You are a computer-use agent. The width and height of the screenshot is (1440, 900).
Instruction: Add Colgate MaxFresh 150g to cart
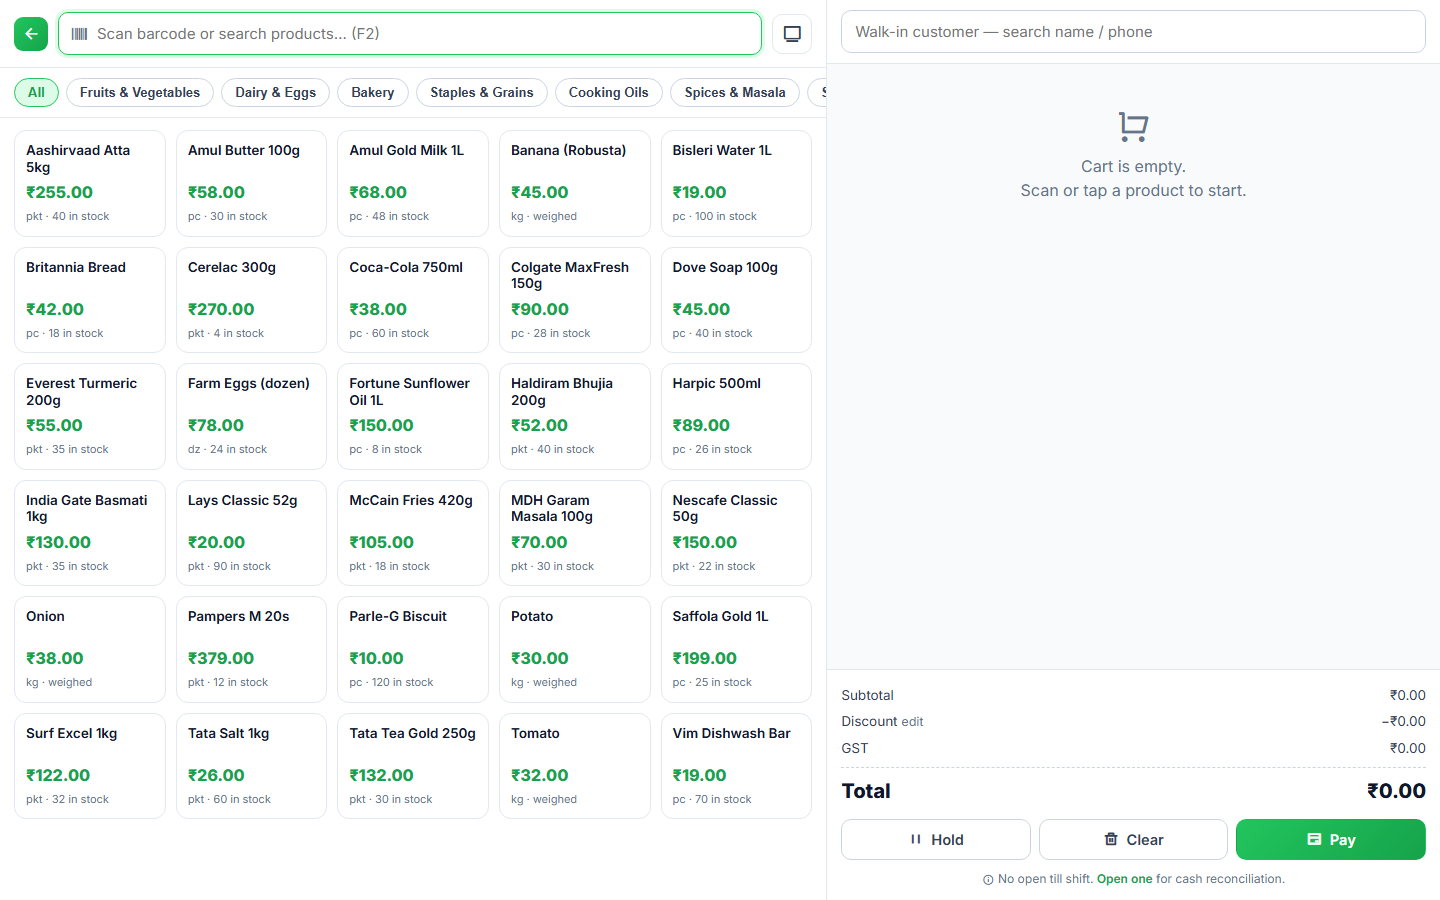(575, 300)
